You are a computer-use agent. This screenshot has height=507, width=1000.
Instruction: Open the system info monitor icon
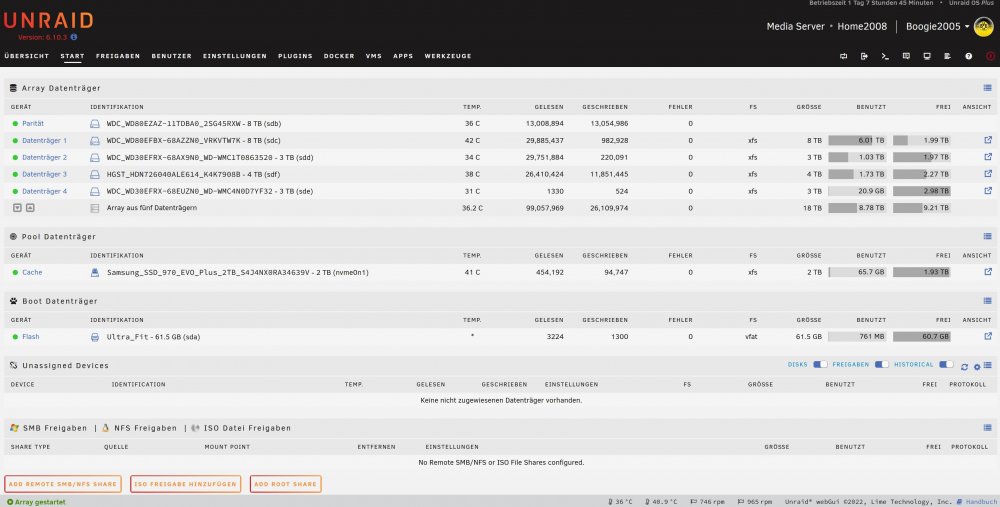(927, 56)
